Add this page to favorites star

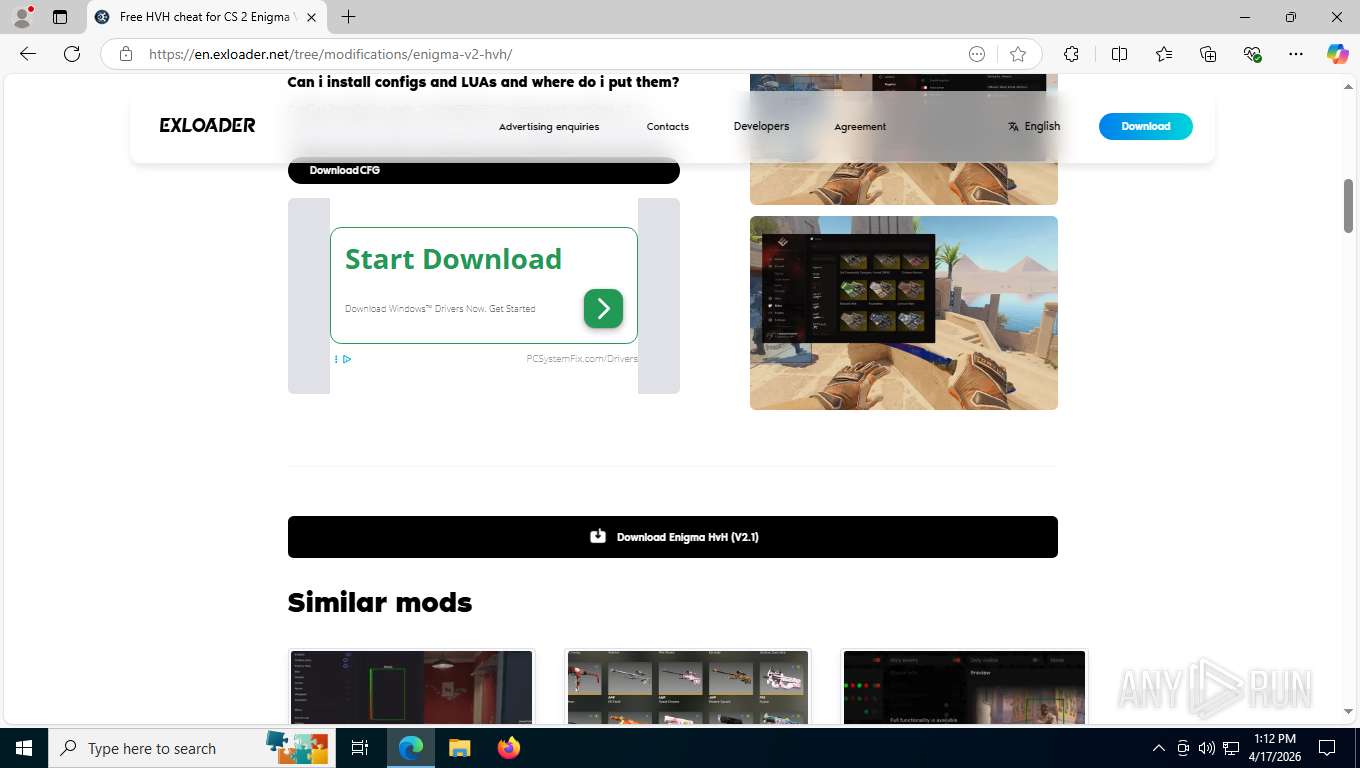(x=1018, y=54)
